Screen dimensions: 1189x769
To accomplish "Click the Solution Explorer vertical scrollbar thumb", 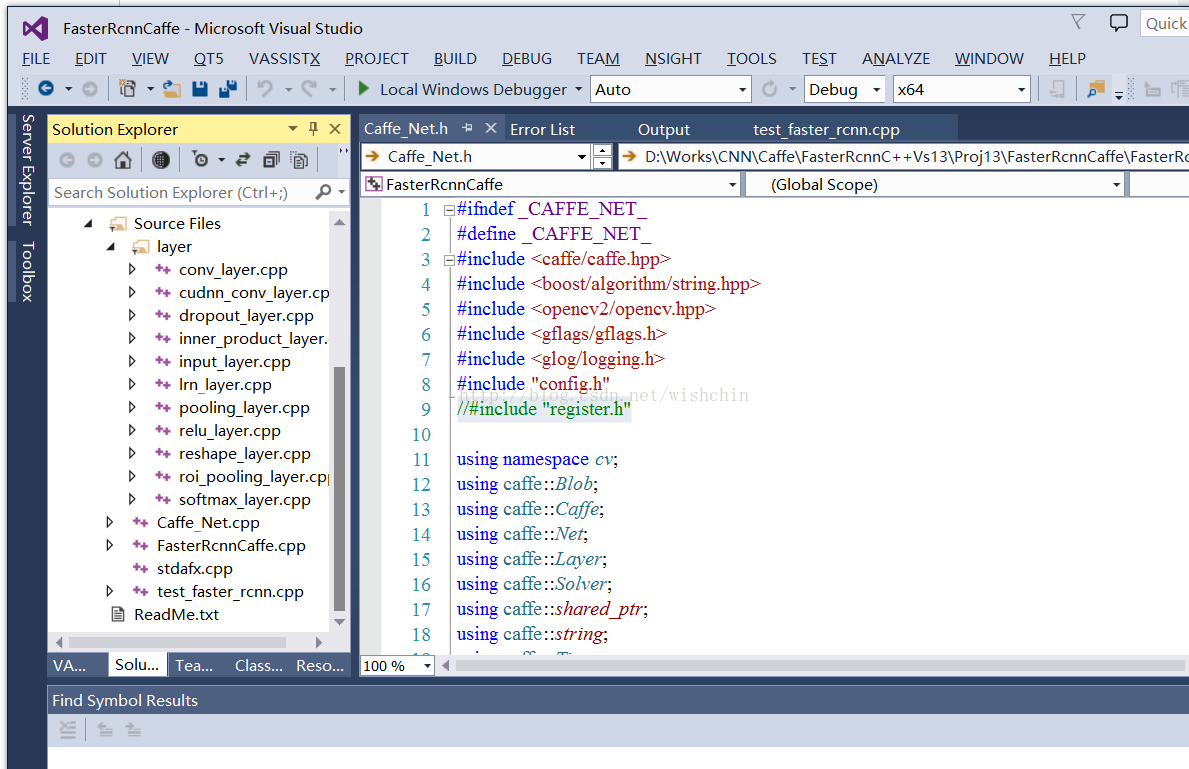I will pyautogui.click(x=340, y=488).
